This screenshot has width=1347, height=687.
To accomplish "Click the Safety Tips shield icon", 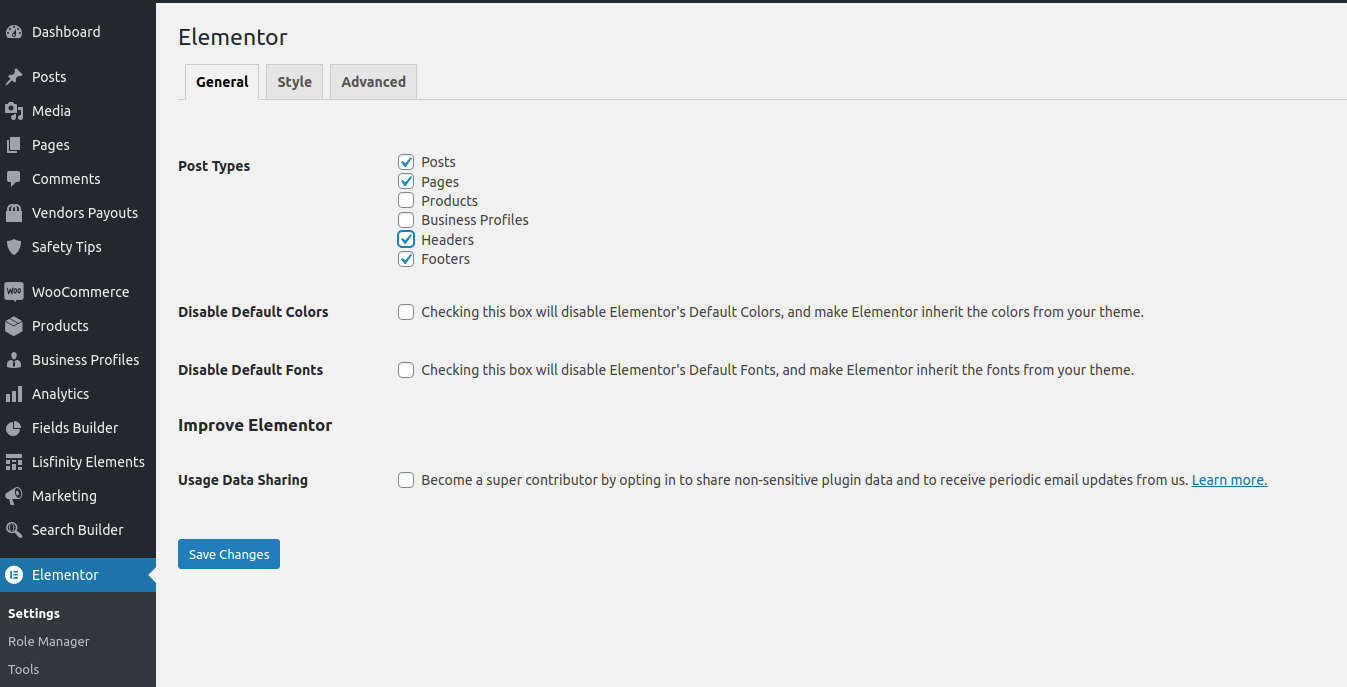I will point(14,247).
